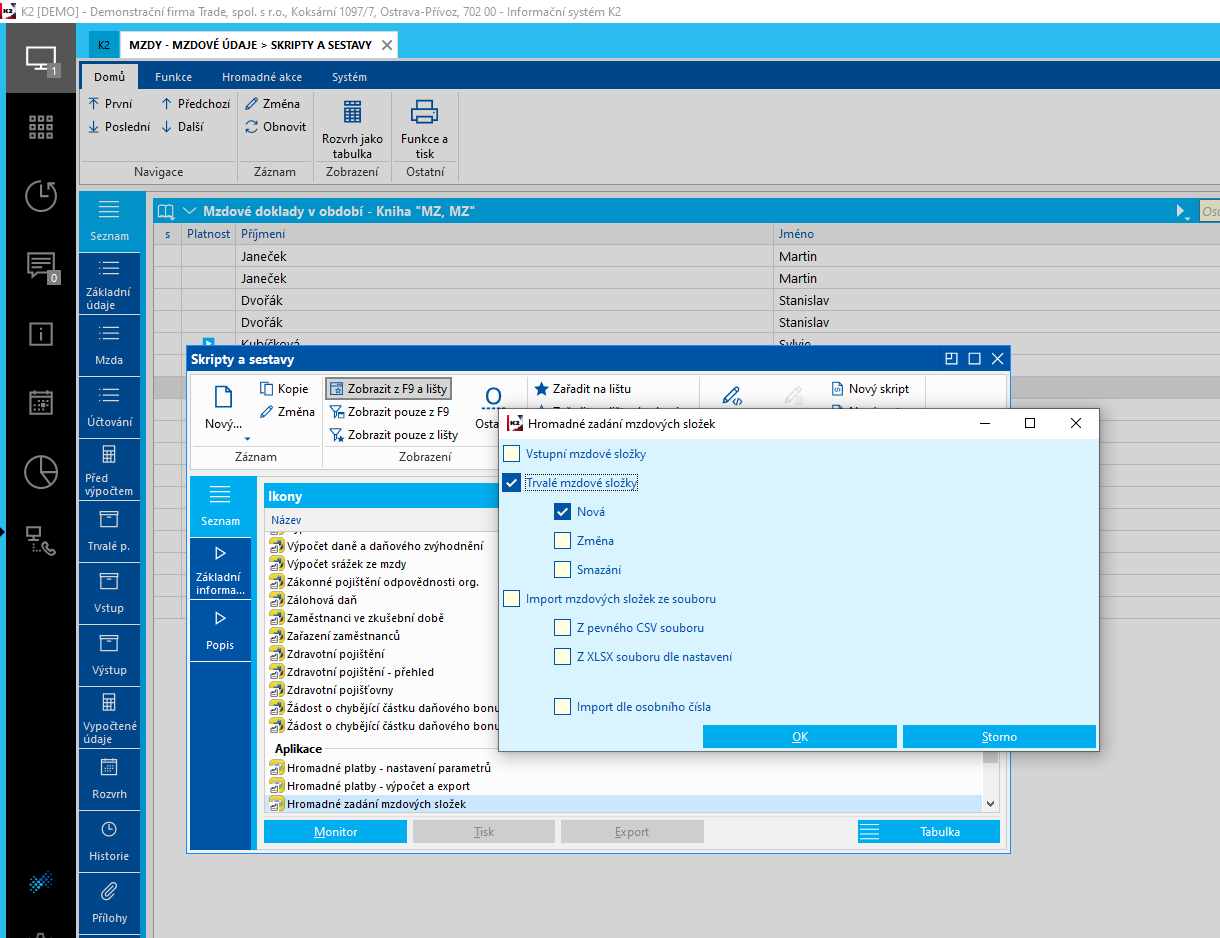Expand Základní informace panel in Skripty window
Screen dimensions: 1220x938
pyautogui.click(x=220, y=570)
